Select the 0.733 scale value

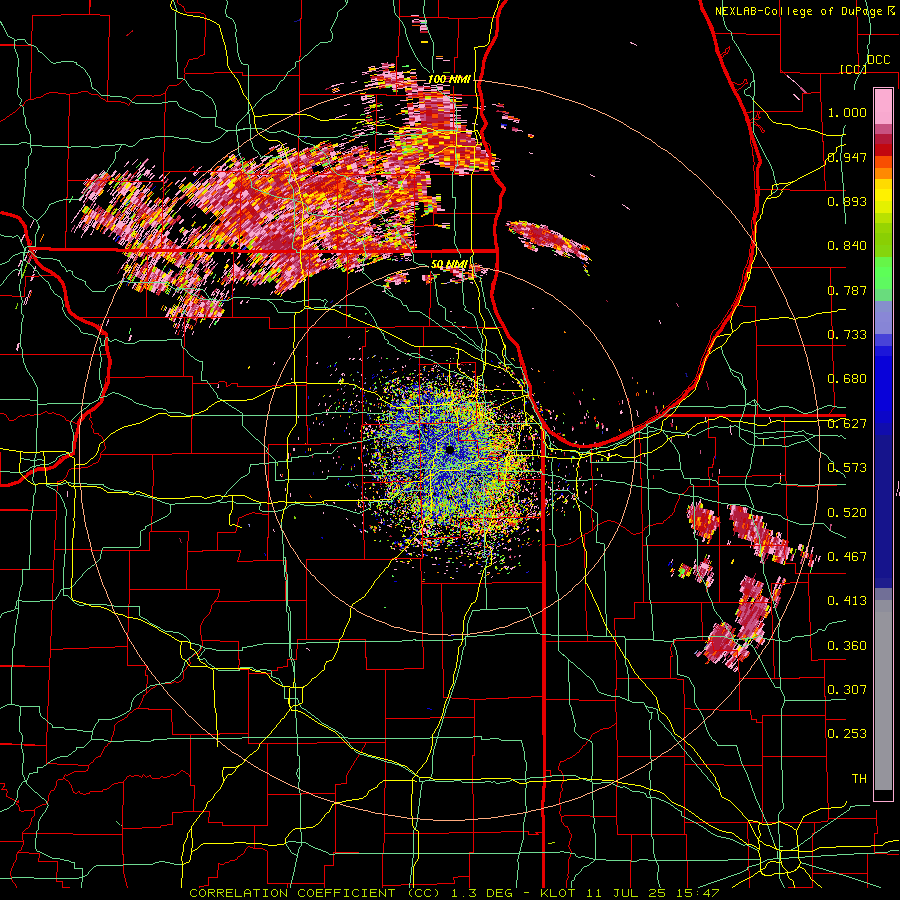847,335
